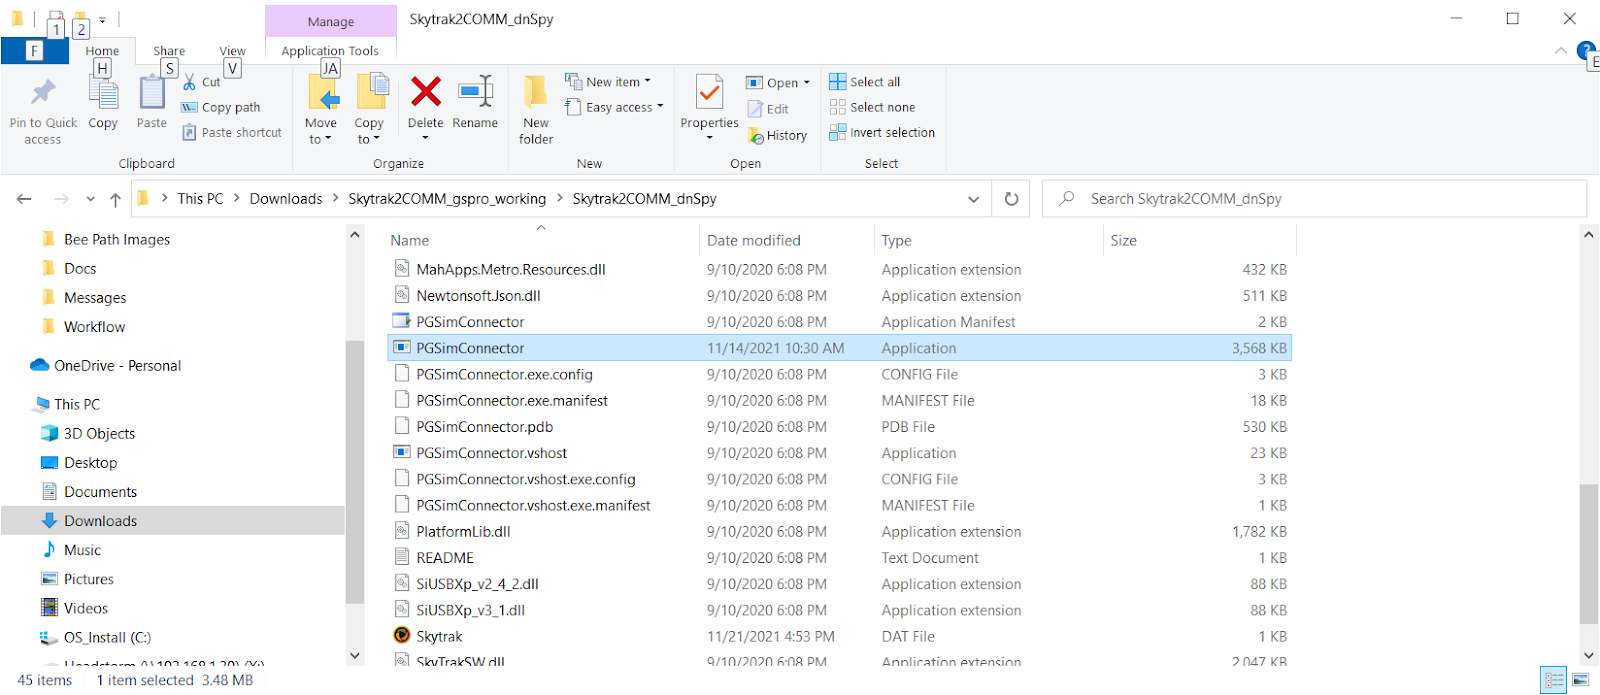The height and width of the screenshot is (695, 1600).
Task: Click the Search Skytrak2COMM_dnSpy box
Action: pyautogui.click(x=1314, y=199)
